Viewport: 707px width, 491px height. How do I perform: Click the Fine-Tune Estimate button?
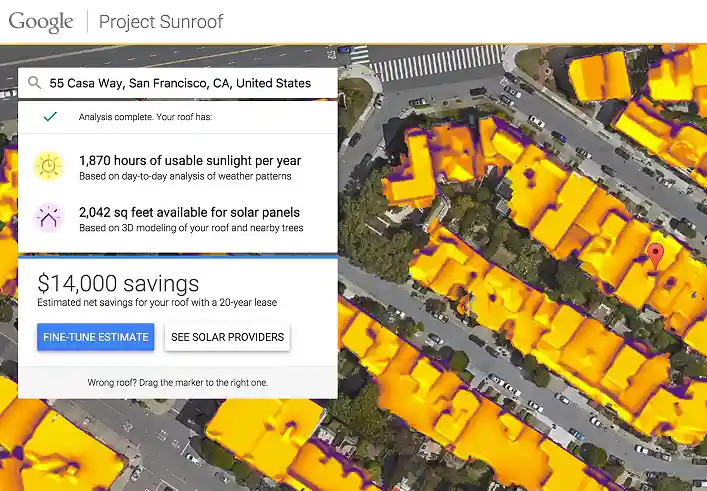coord(96,337)
